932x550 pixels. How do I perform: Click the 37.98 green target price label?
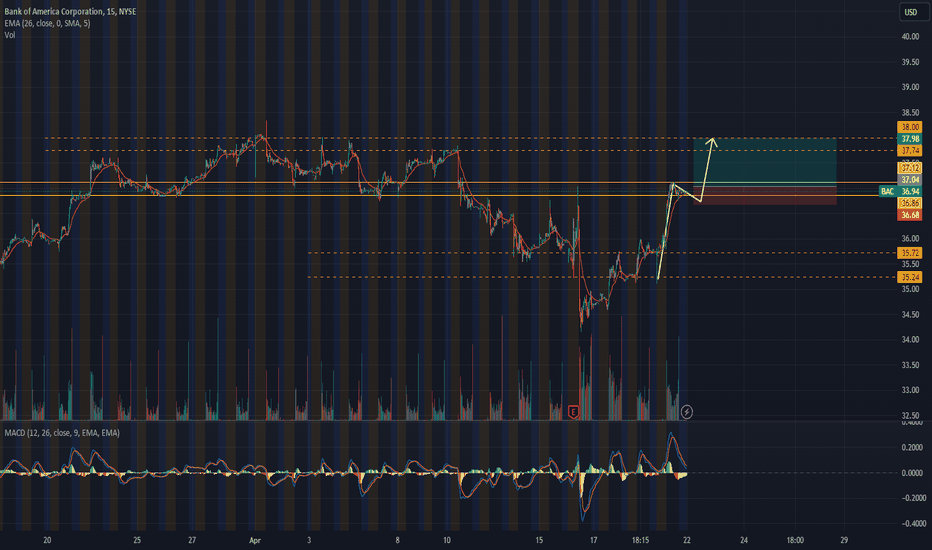(909, 139)
